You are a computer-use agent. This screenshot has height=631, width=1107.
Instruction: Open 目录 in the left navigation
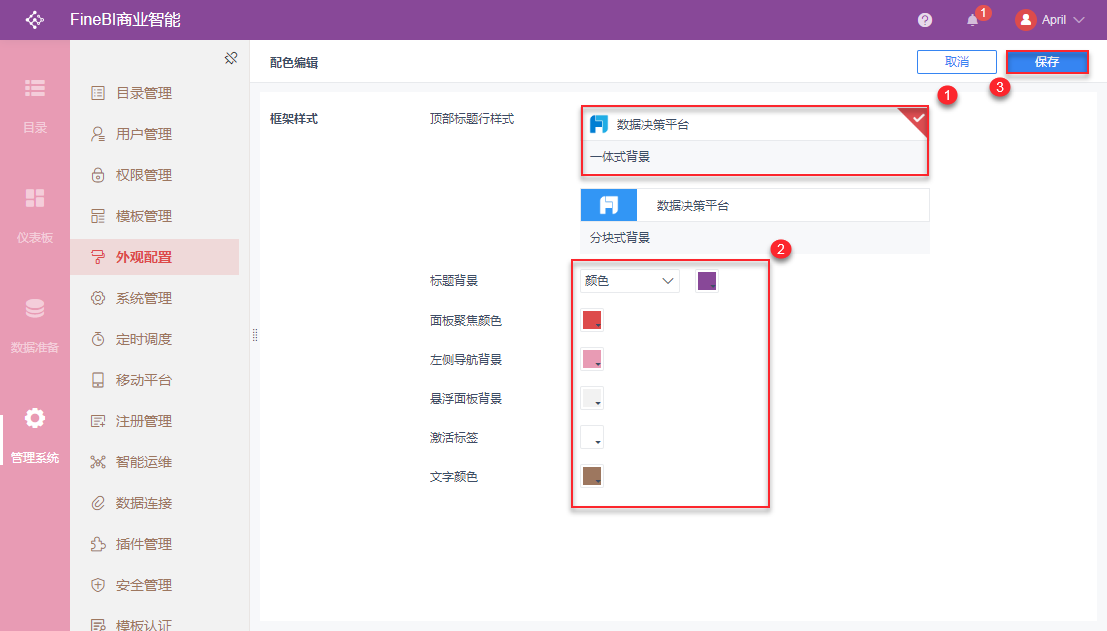coord(35,106)
